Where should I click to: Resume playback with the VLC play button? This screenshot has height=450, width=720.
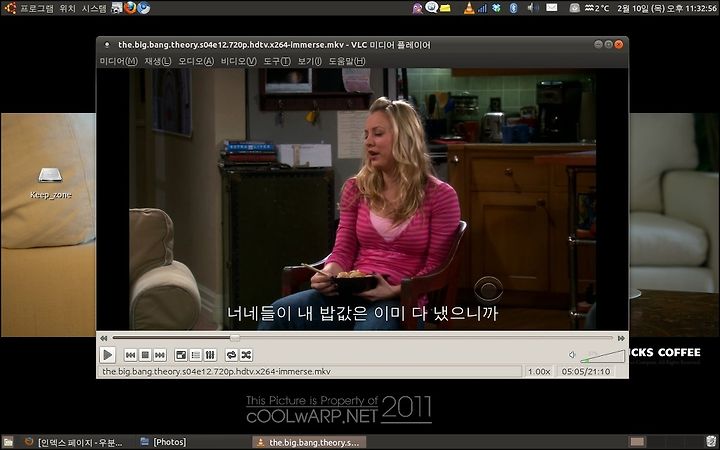(107, 355)
